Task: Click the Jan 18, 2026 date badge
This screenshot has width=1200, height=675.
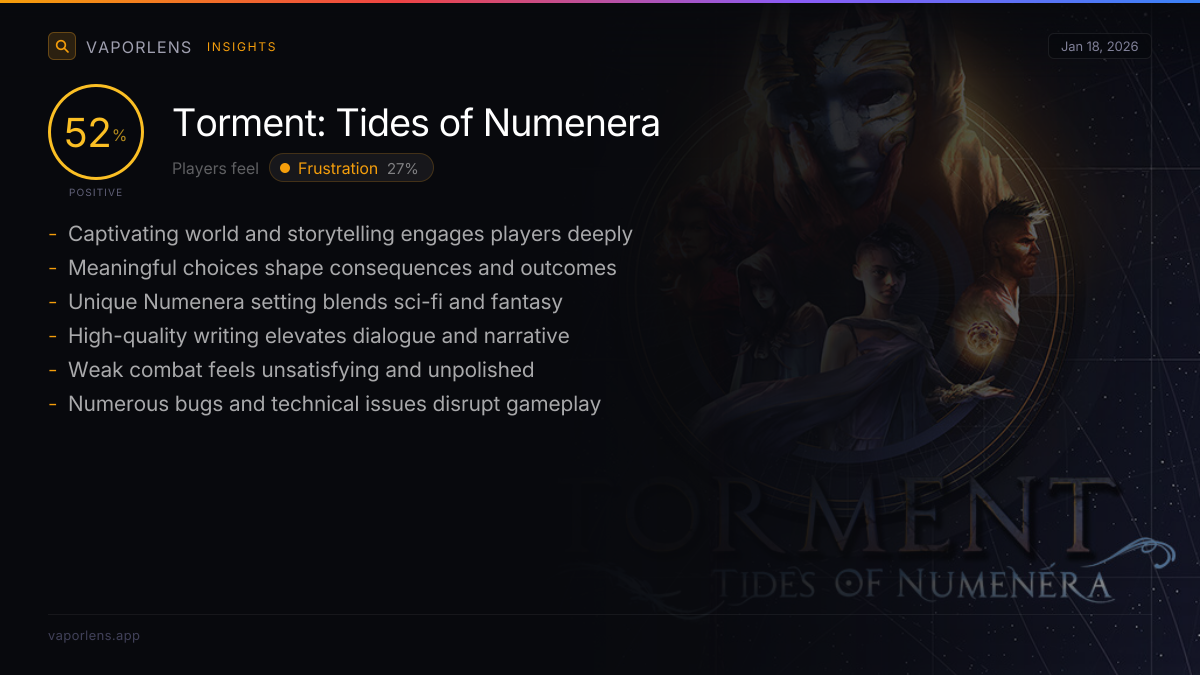Action: click(x=1099, y=46)
